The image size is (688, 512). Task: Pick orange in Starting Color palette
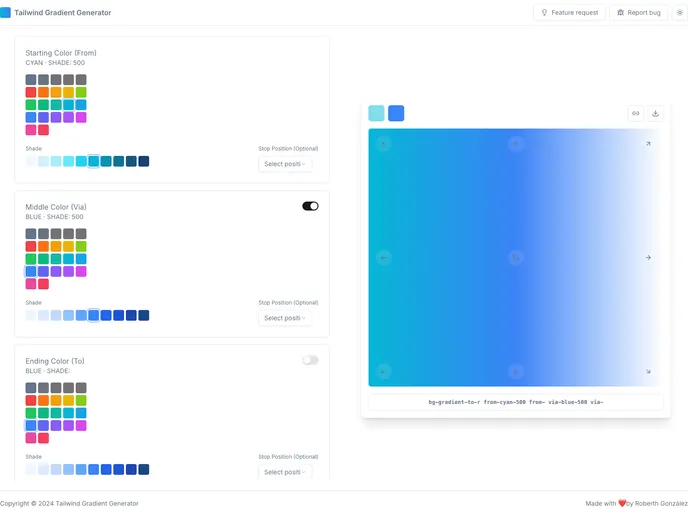pyautogui.click(x=43, y=92)
